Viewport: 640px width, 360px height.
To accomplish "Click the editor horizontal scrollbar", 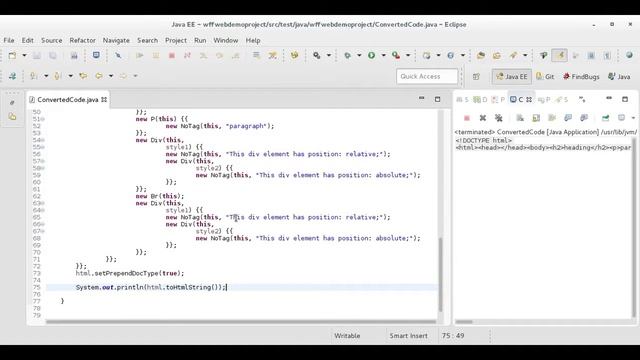I will [x=241, y=322].
